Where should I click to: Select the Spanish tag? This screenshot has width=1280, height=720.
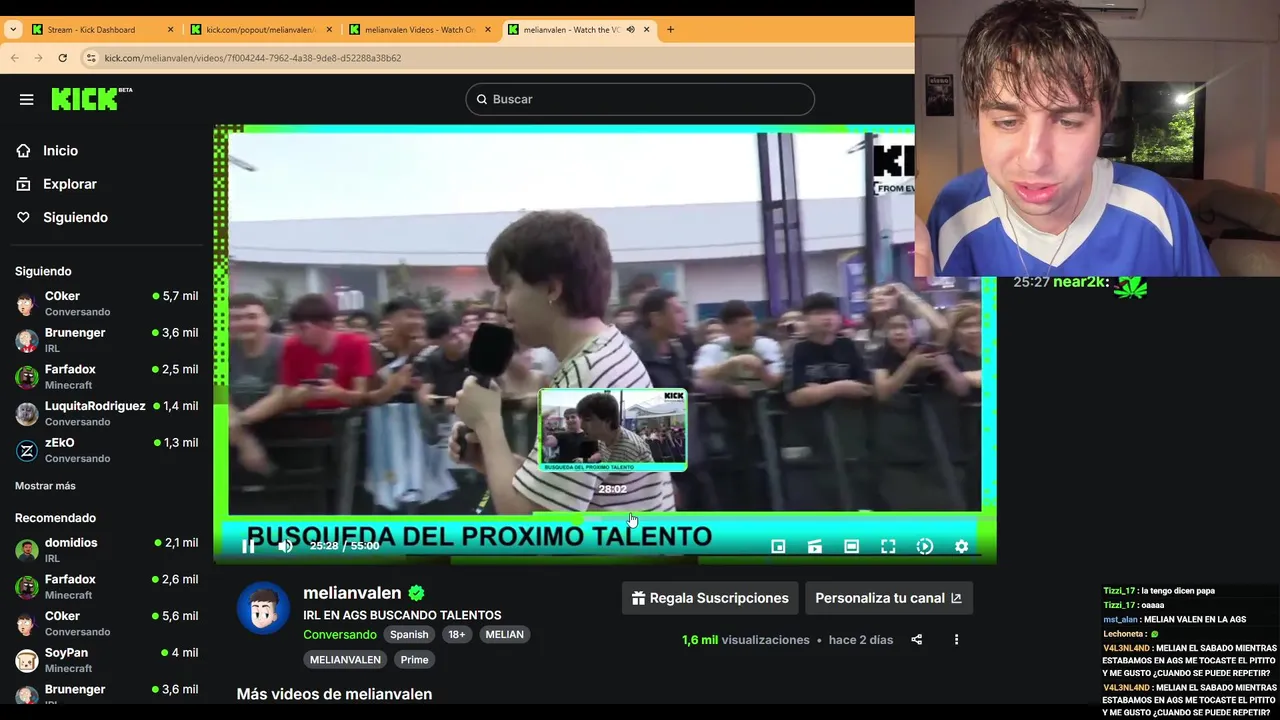pyautogui.click(x=409, y=635)
